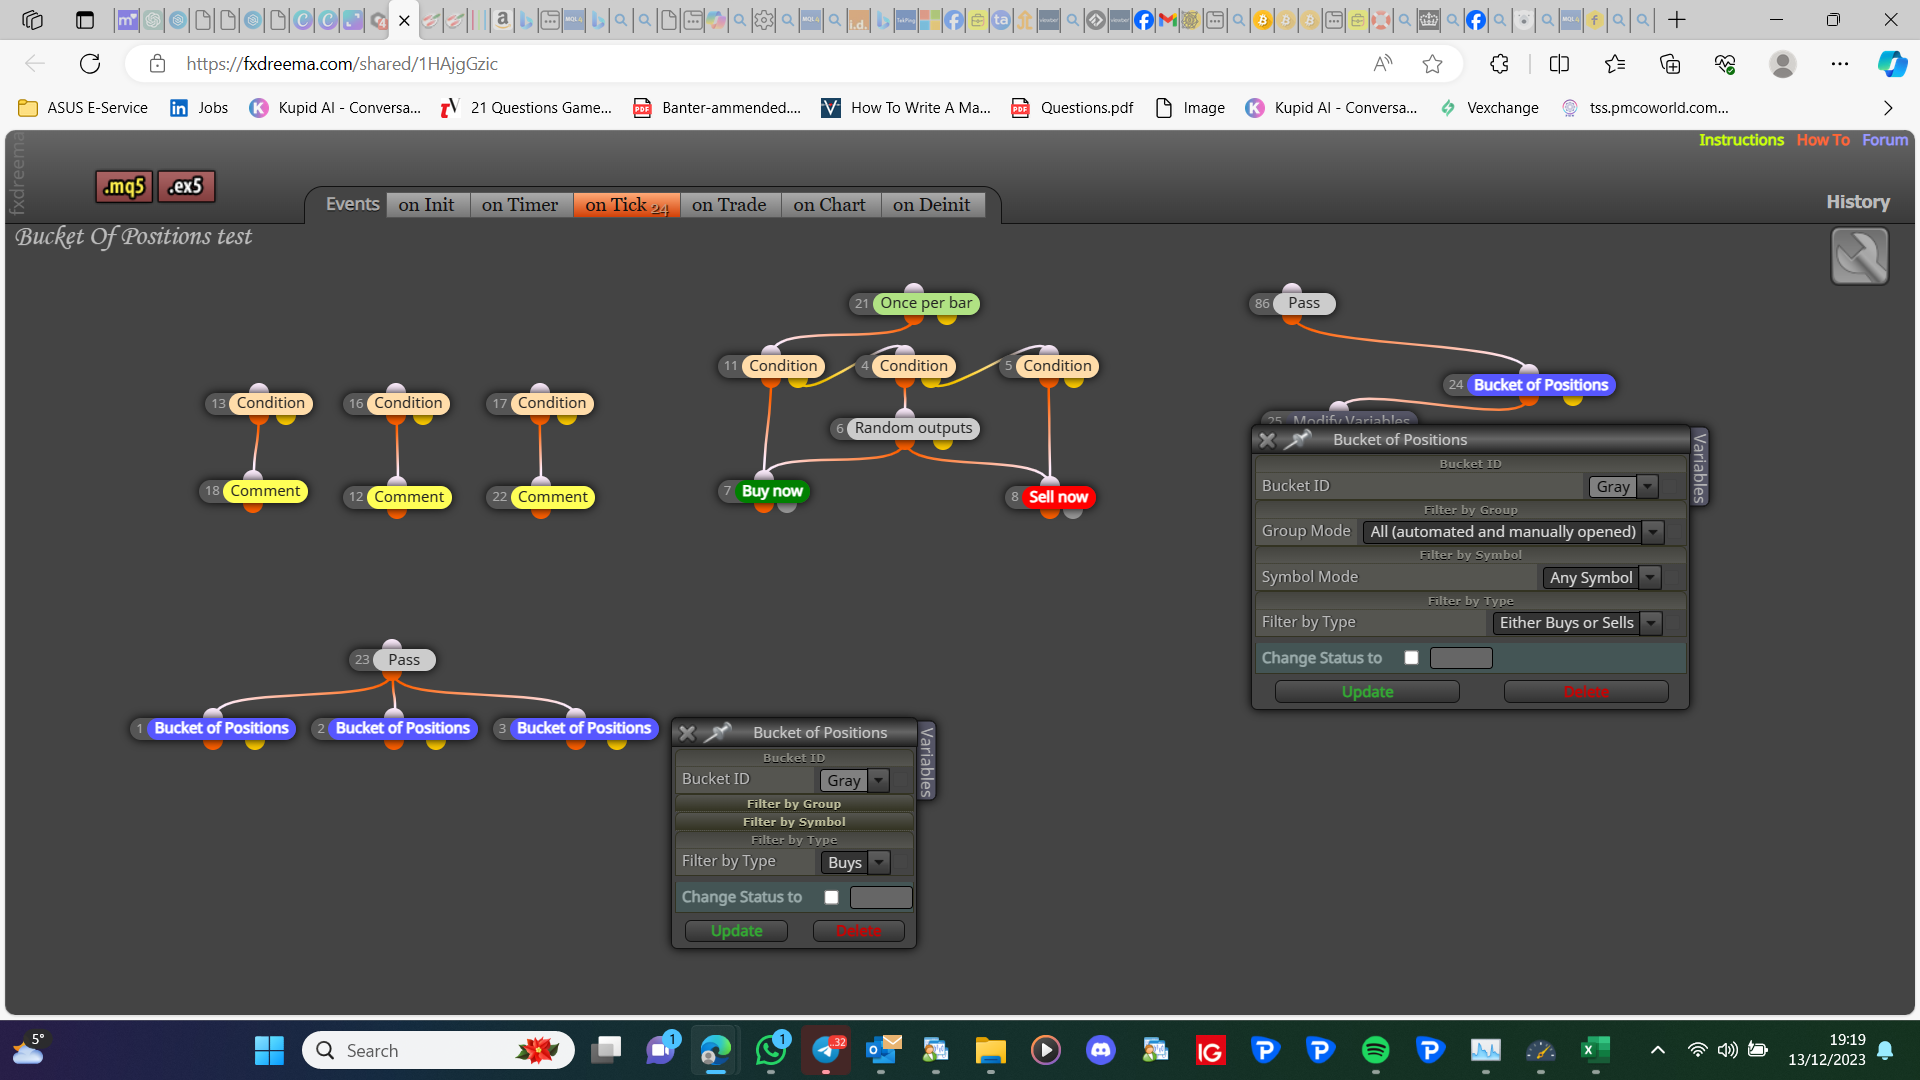
Task: Click Change Status to color field in Group Mode panel
Action: (x=1461, y=658)
